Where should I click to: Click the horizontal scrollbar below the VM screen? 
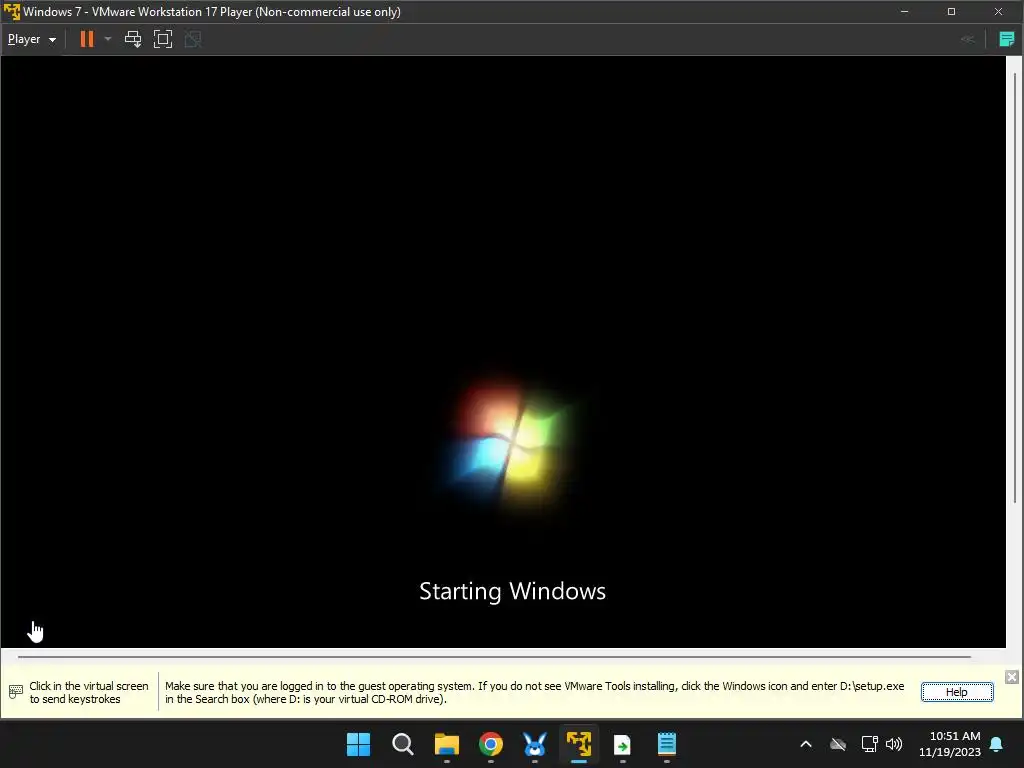pos(494,656)
